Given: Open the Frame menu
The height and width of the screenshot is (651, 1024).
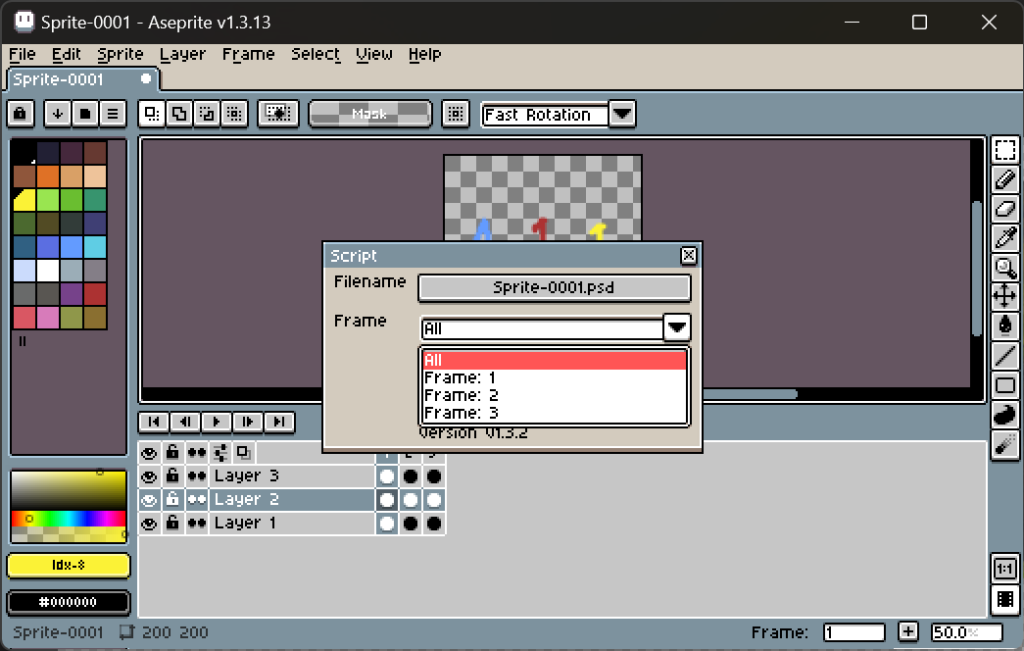Looking at the screenshot, I should pos(248,54).
